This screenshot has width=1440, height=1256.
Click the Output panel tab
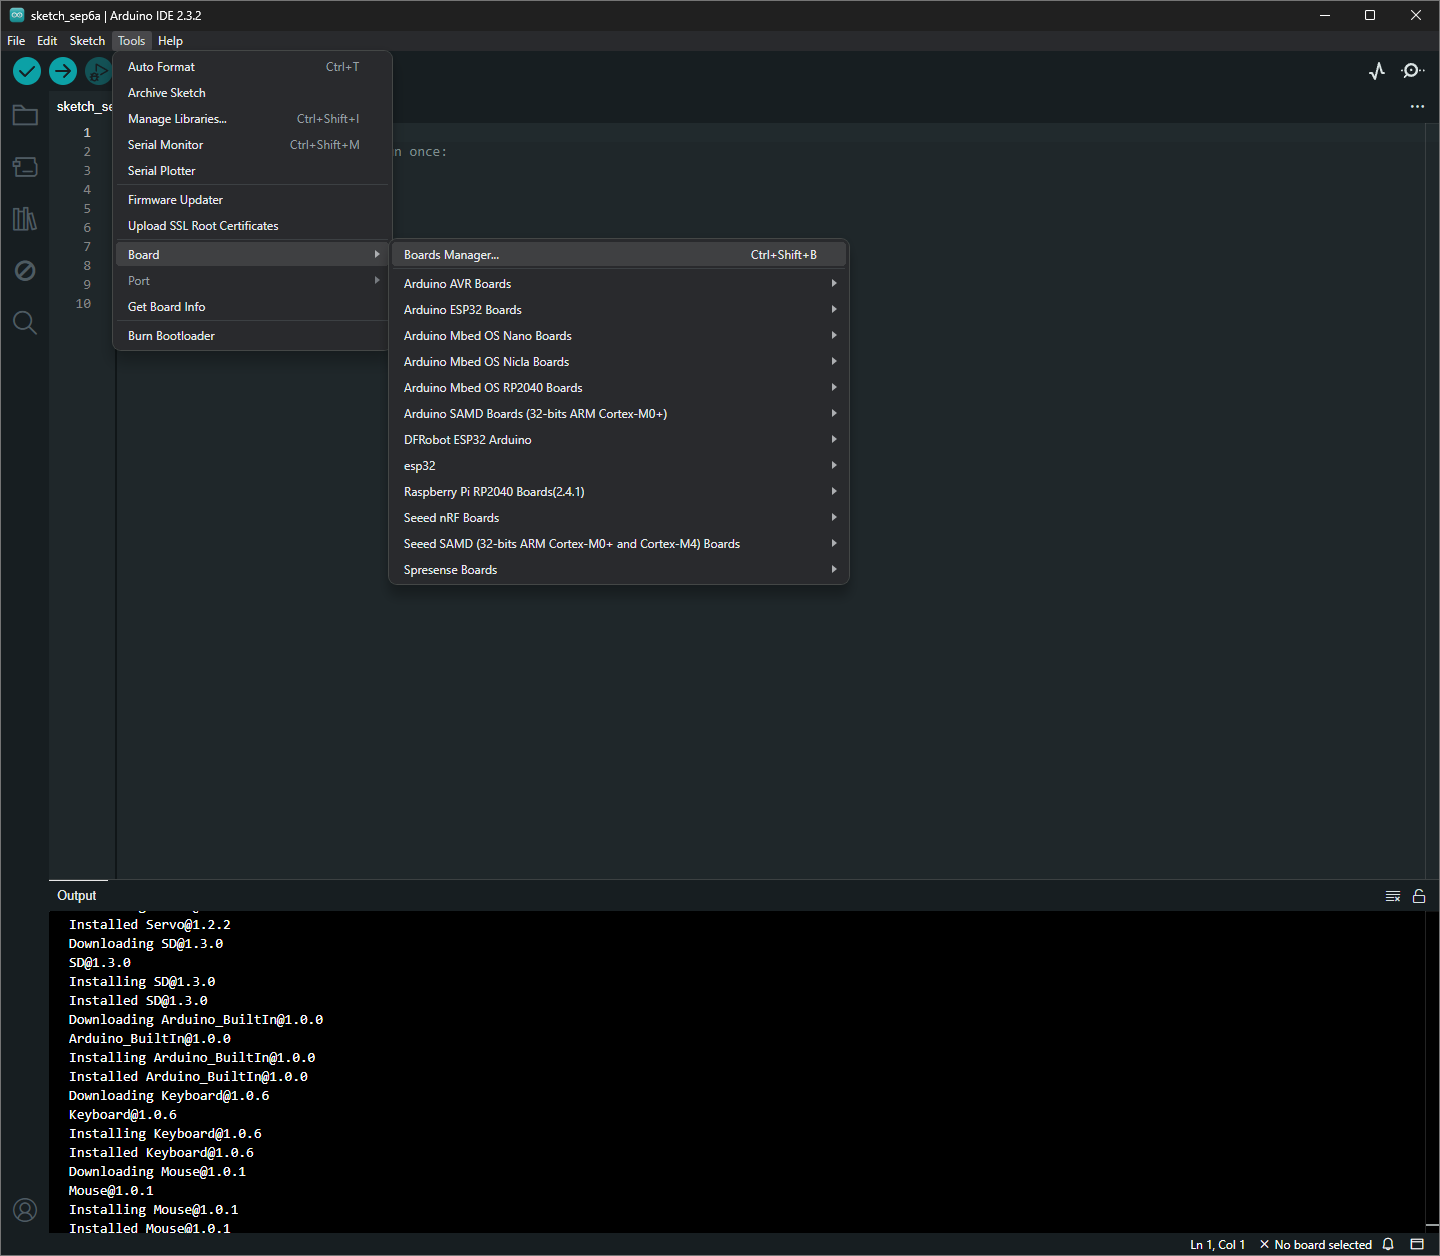click(x=77, y=896)
